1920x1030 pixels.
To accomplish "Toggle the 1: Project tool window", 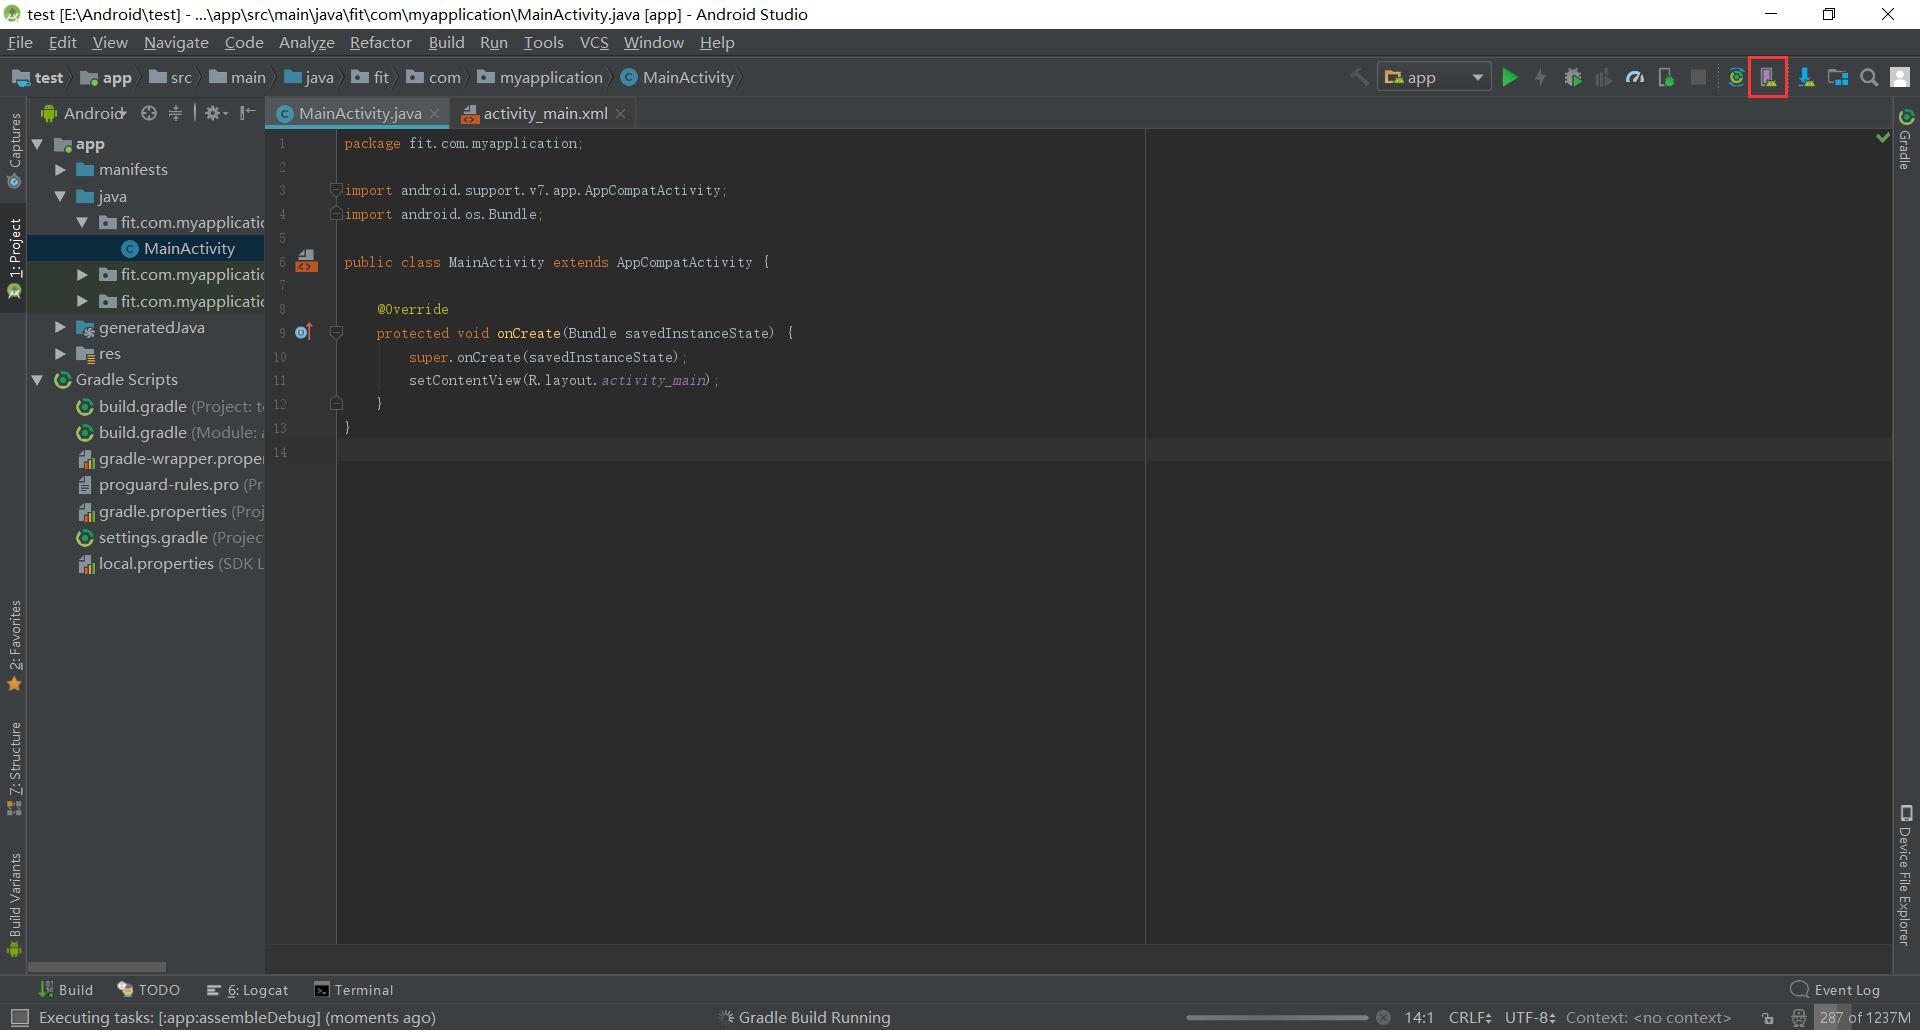I will (x=14, y=258).
